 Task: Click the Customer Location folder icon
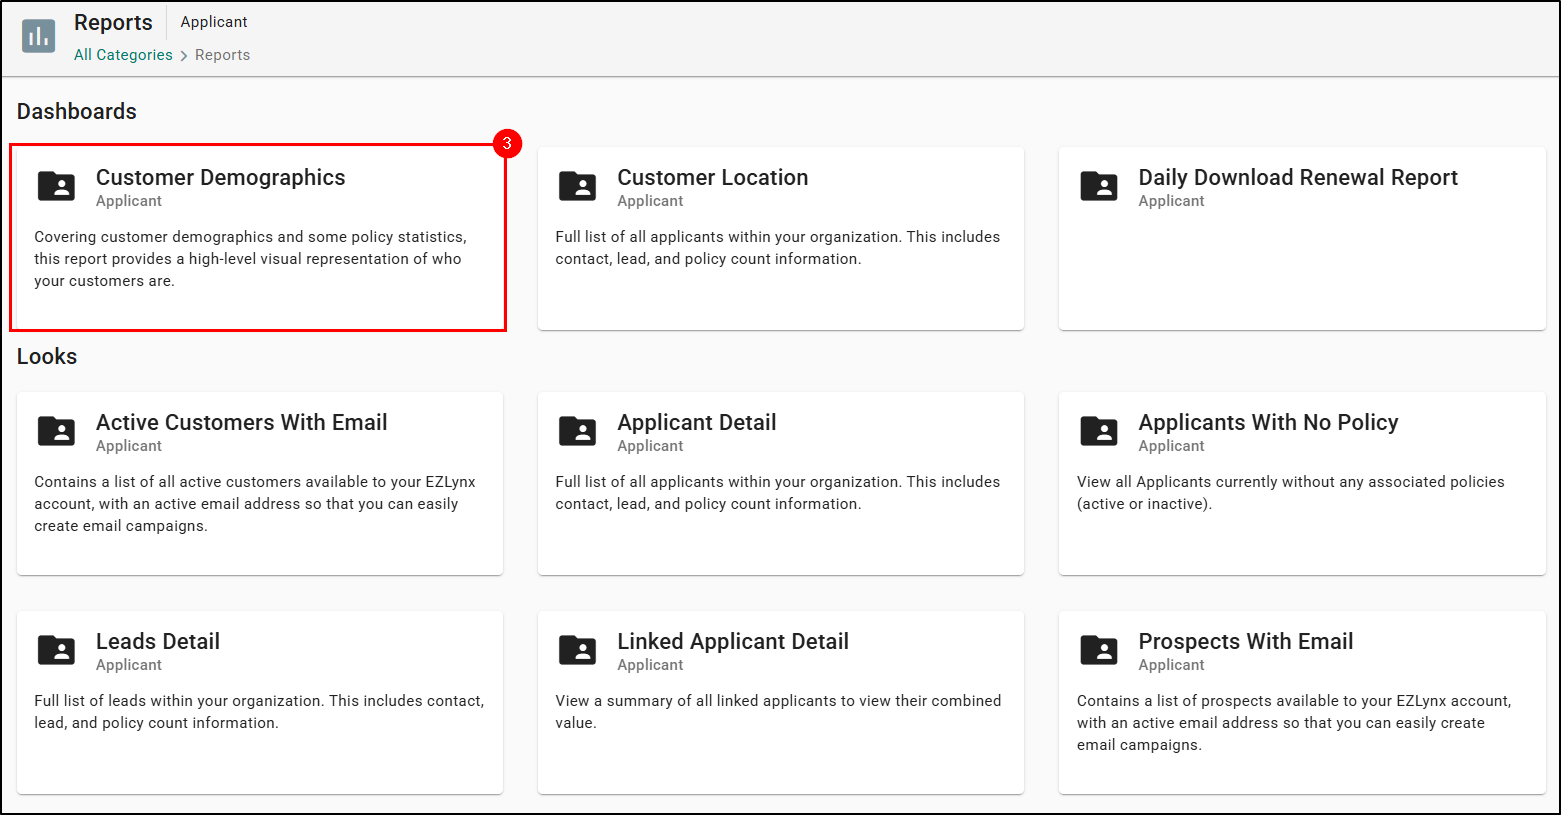pos(577,186)
